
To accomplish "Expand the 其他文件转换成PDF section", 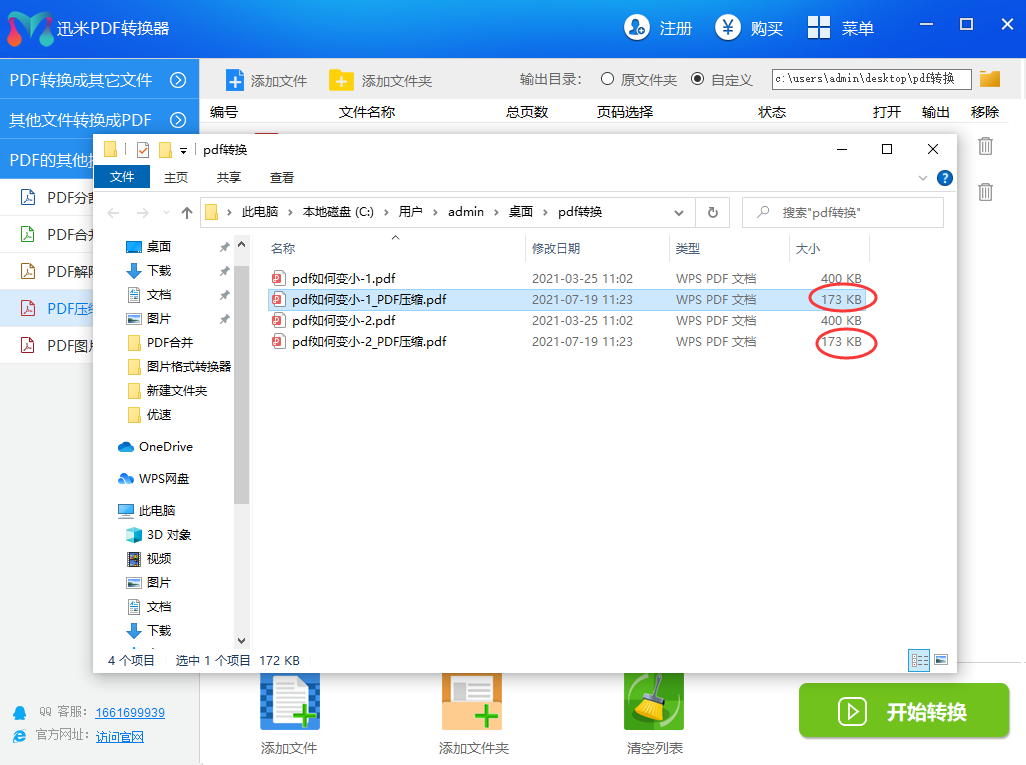I will (178, 120).
